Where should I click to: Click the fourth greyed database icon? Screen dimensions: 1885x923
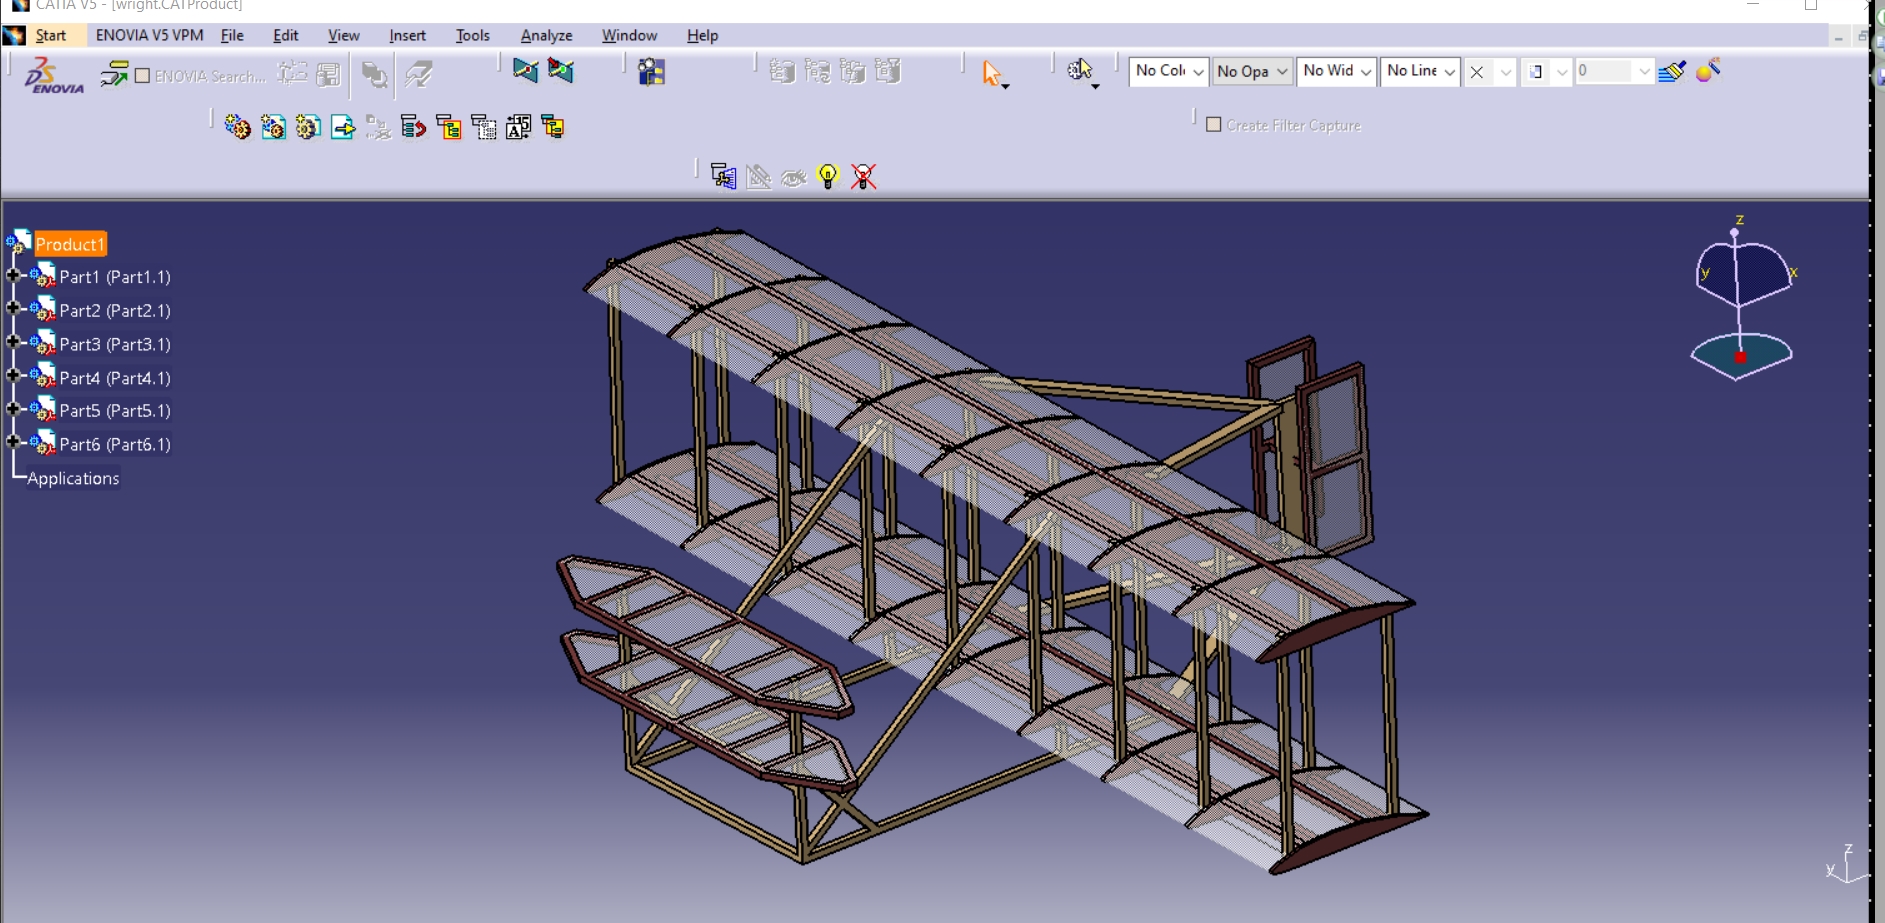pos(888,71)
